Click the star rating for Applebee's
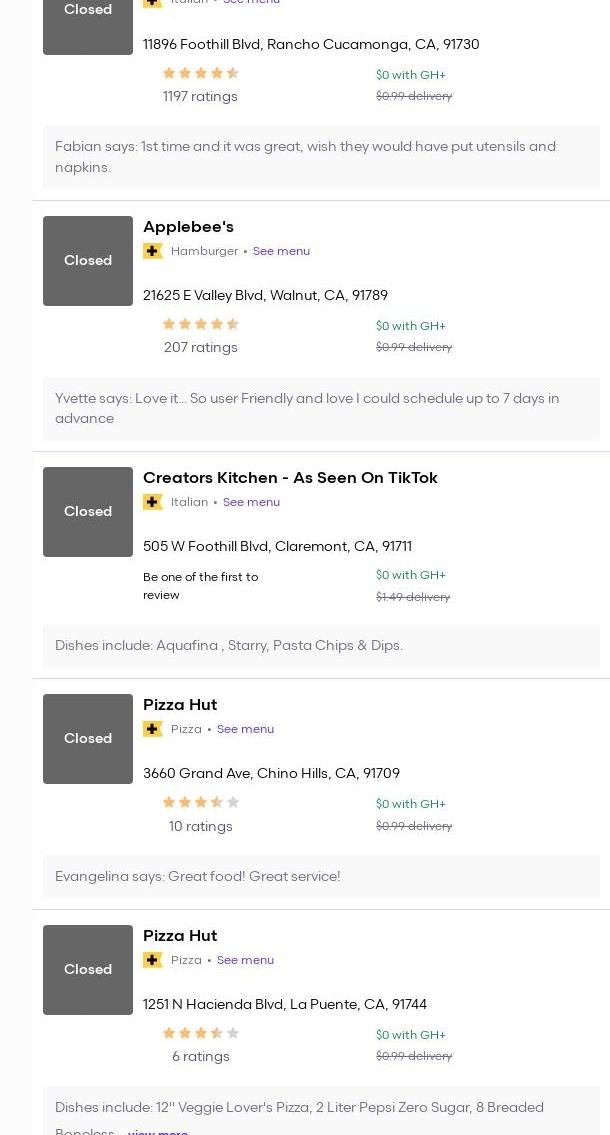The image size is (610, 1135). coord(200,324)
